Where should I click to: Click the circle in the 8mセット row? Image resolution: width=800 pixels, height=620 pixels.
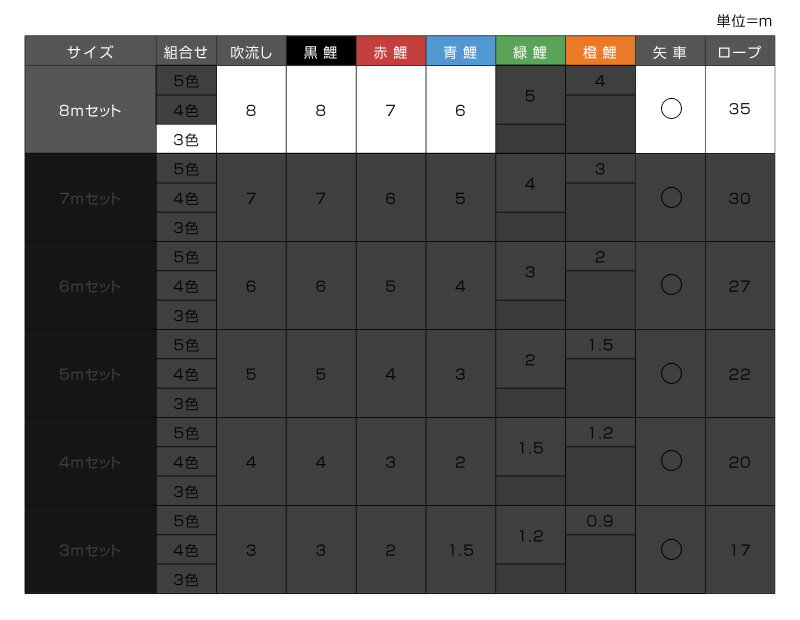point(671,109)
